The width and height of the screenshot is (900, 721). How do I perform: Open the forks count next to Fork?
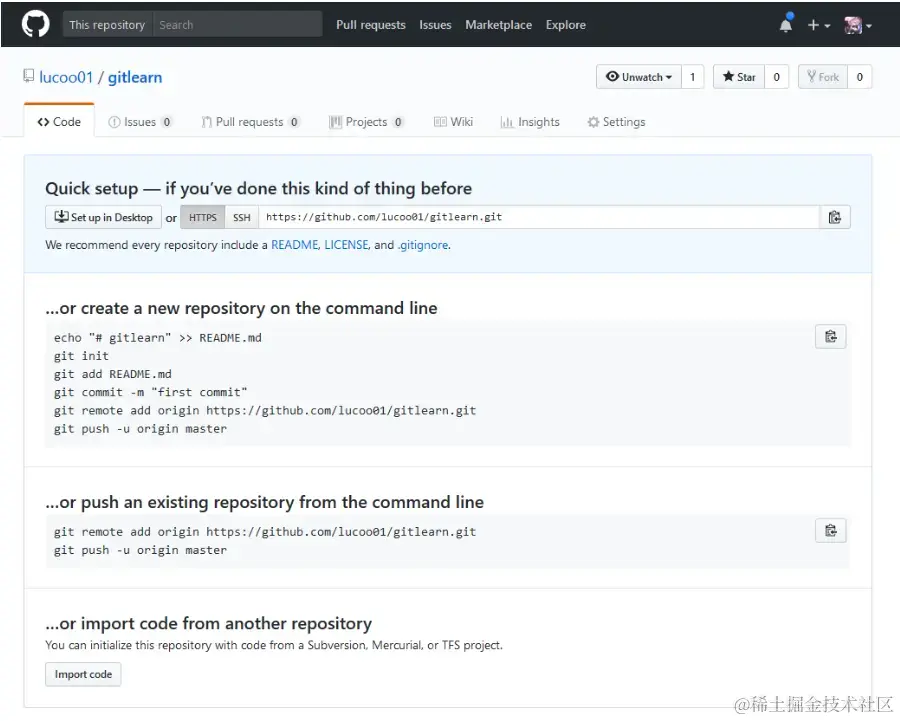point(860,77)
